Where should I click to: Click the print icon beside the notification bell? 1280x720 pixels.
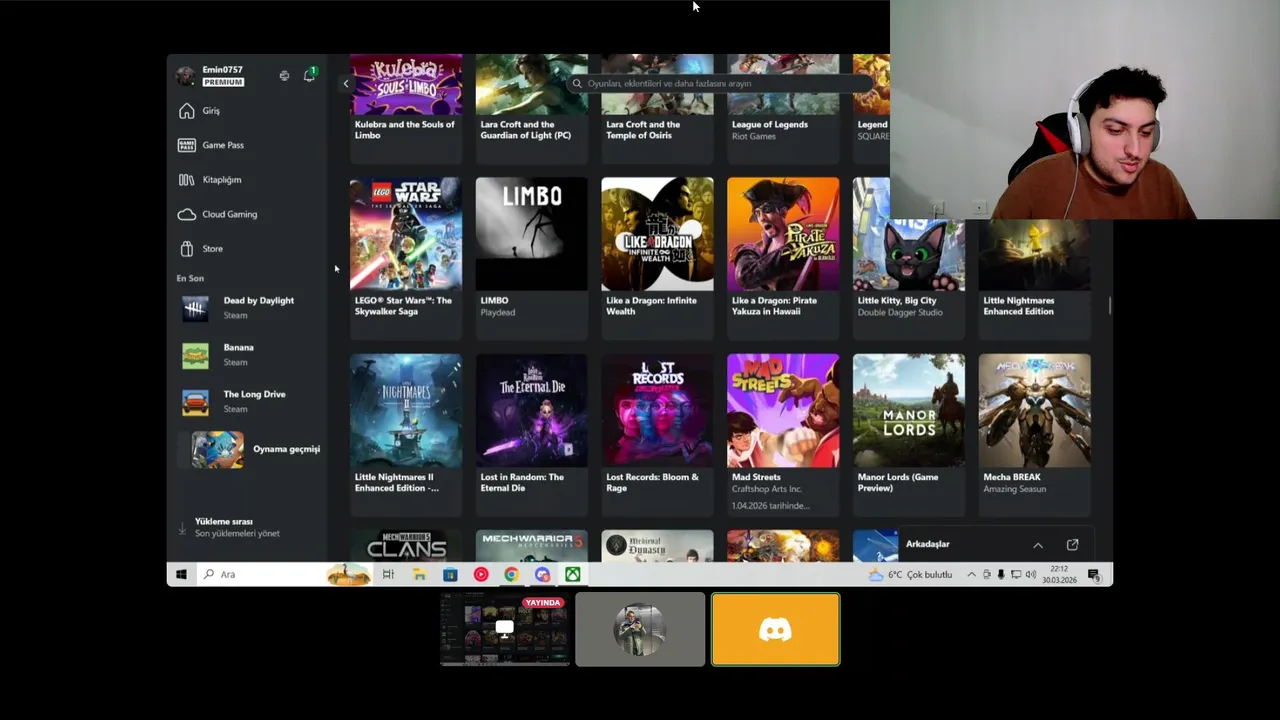coord(284,76)
